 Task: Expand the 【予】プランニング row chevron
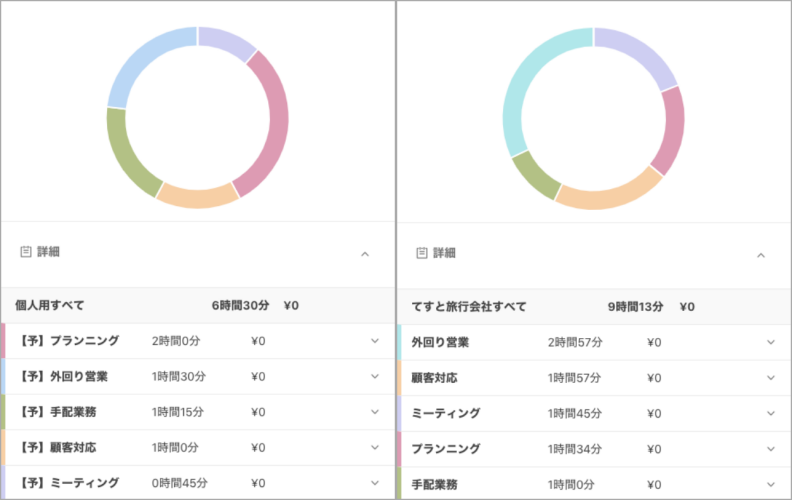pos(375,341)
